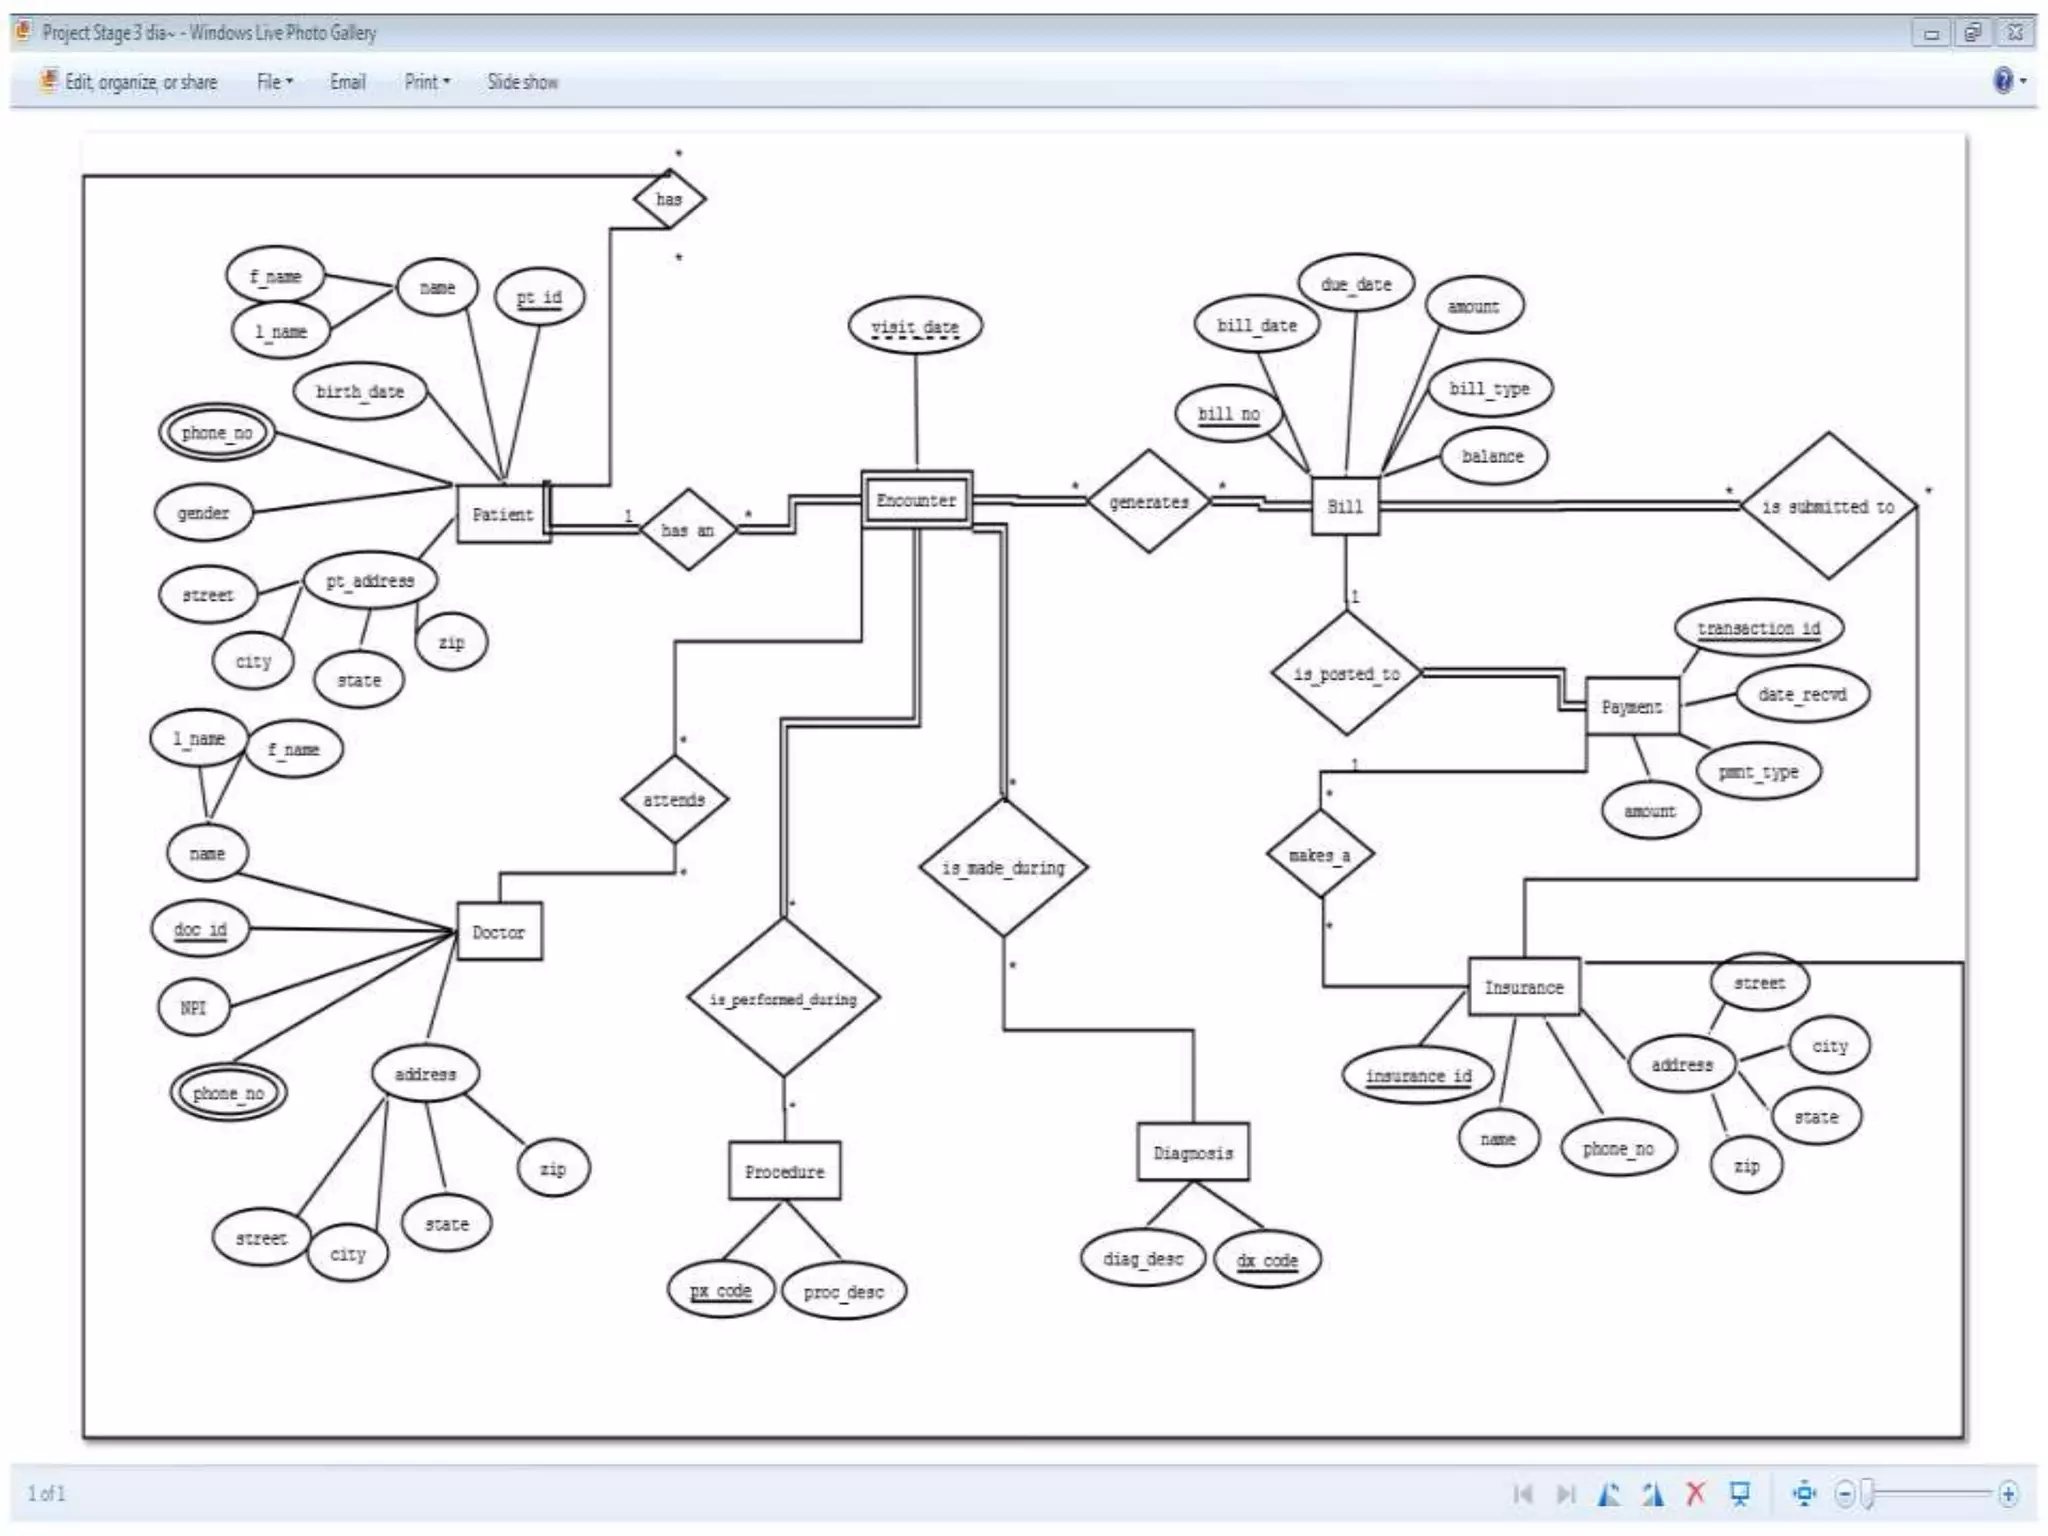Click Slide show in the top toolbar
2048x1536 pixels.
point(522,82)
